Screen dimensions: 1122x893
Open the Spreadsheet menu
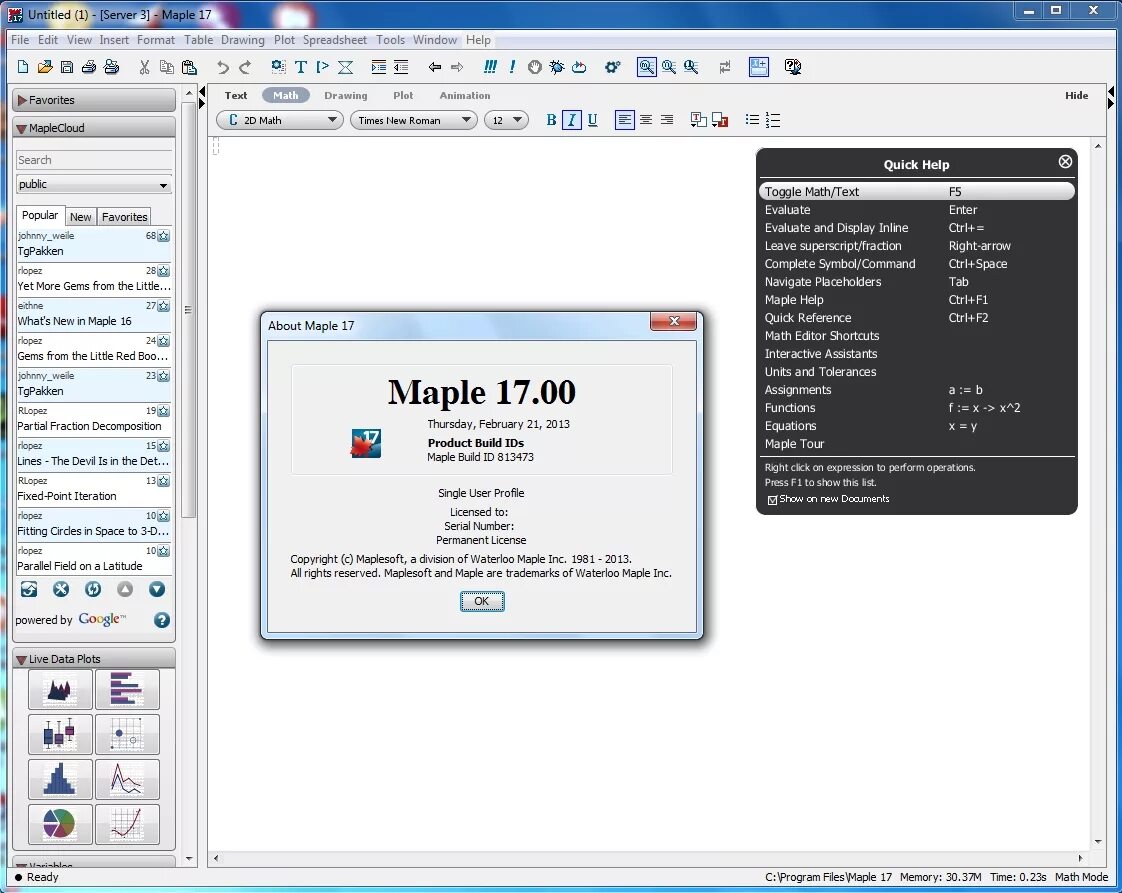[335, 40]
